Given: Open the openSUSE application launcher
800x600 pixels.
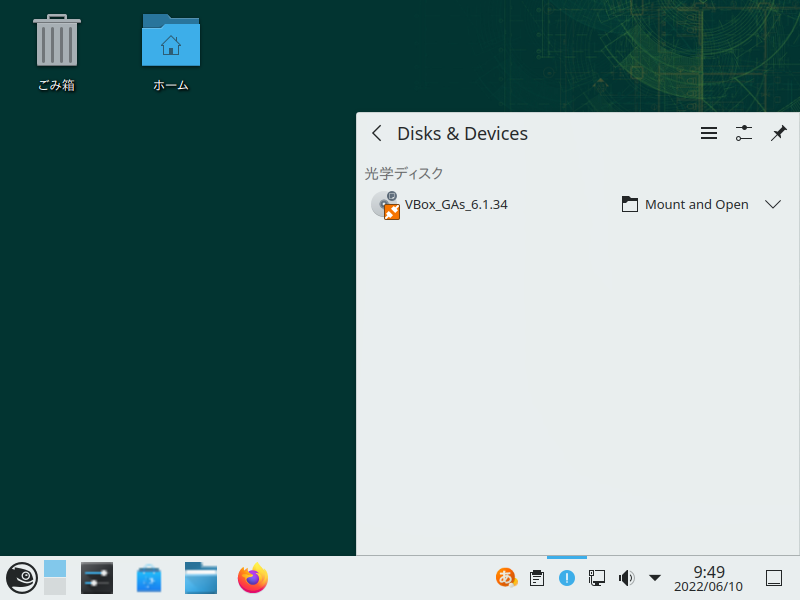Looking at the screenshot, I should pos(21,578).
